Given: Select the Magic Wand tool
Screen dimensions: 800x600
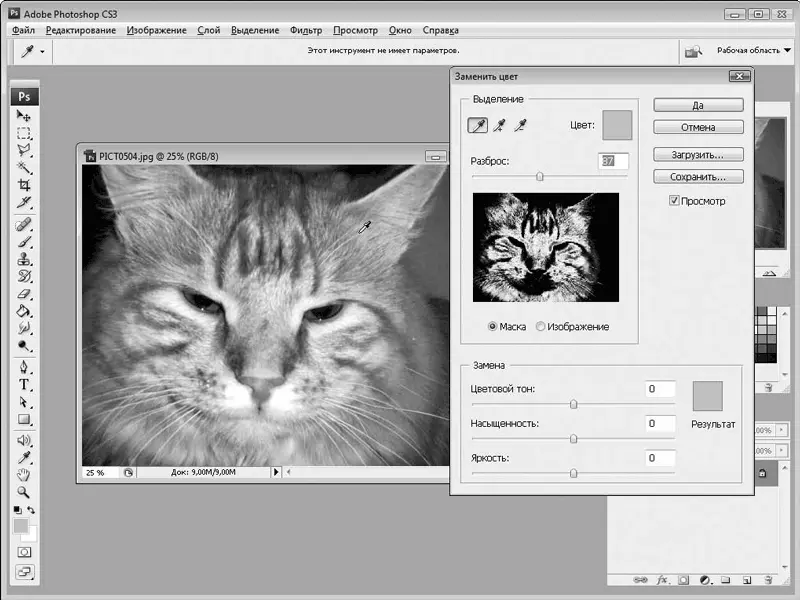Looking at the screenshot, I should click(23, 167).
